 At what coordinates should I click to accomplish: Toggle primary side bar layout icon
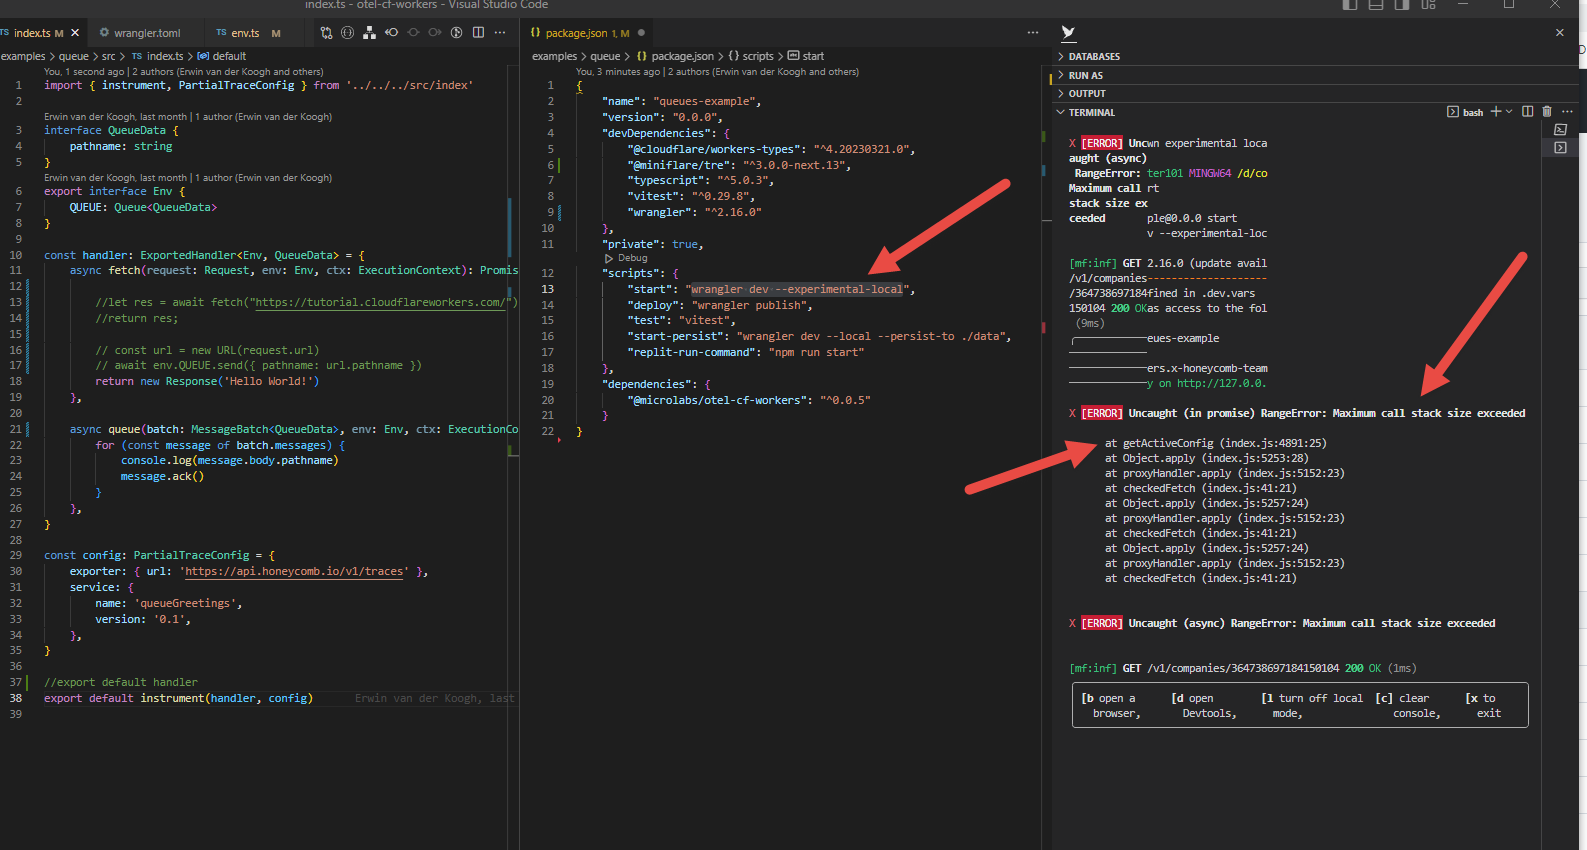[1350, 5]
